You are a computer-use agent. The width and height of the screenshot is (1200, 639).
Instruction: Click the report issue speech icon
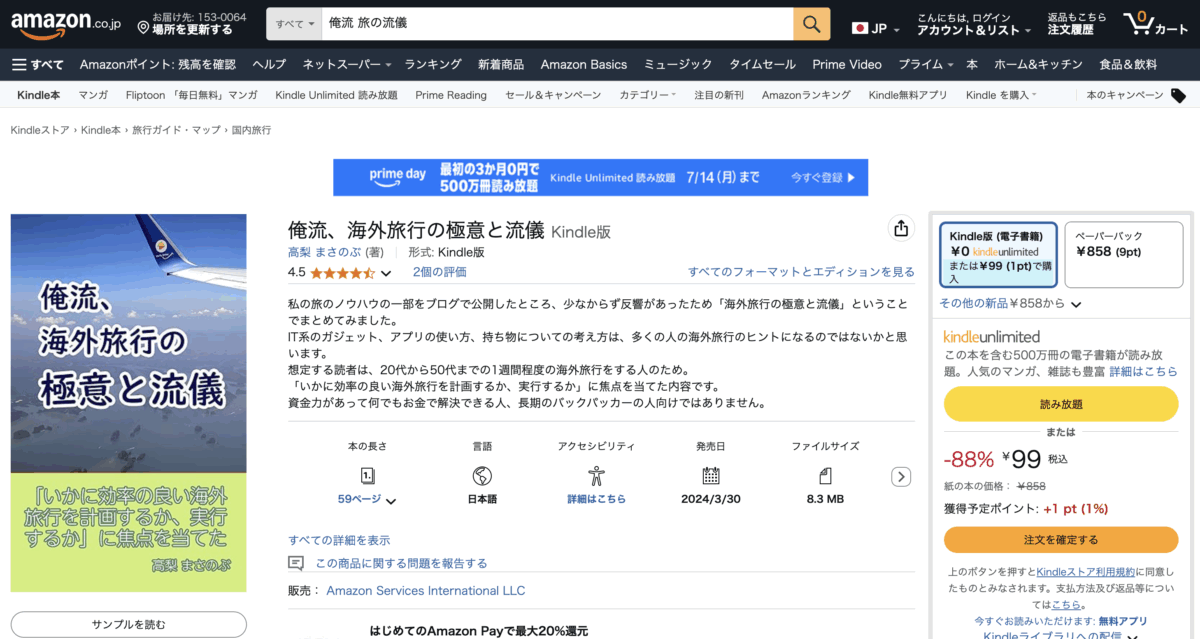click(x=296, y=563)
